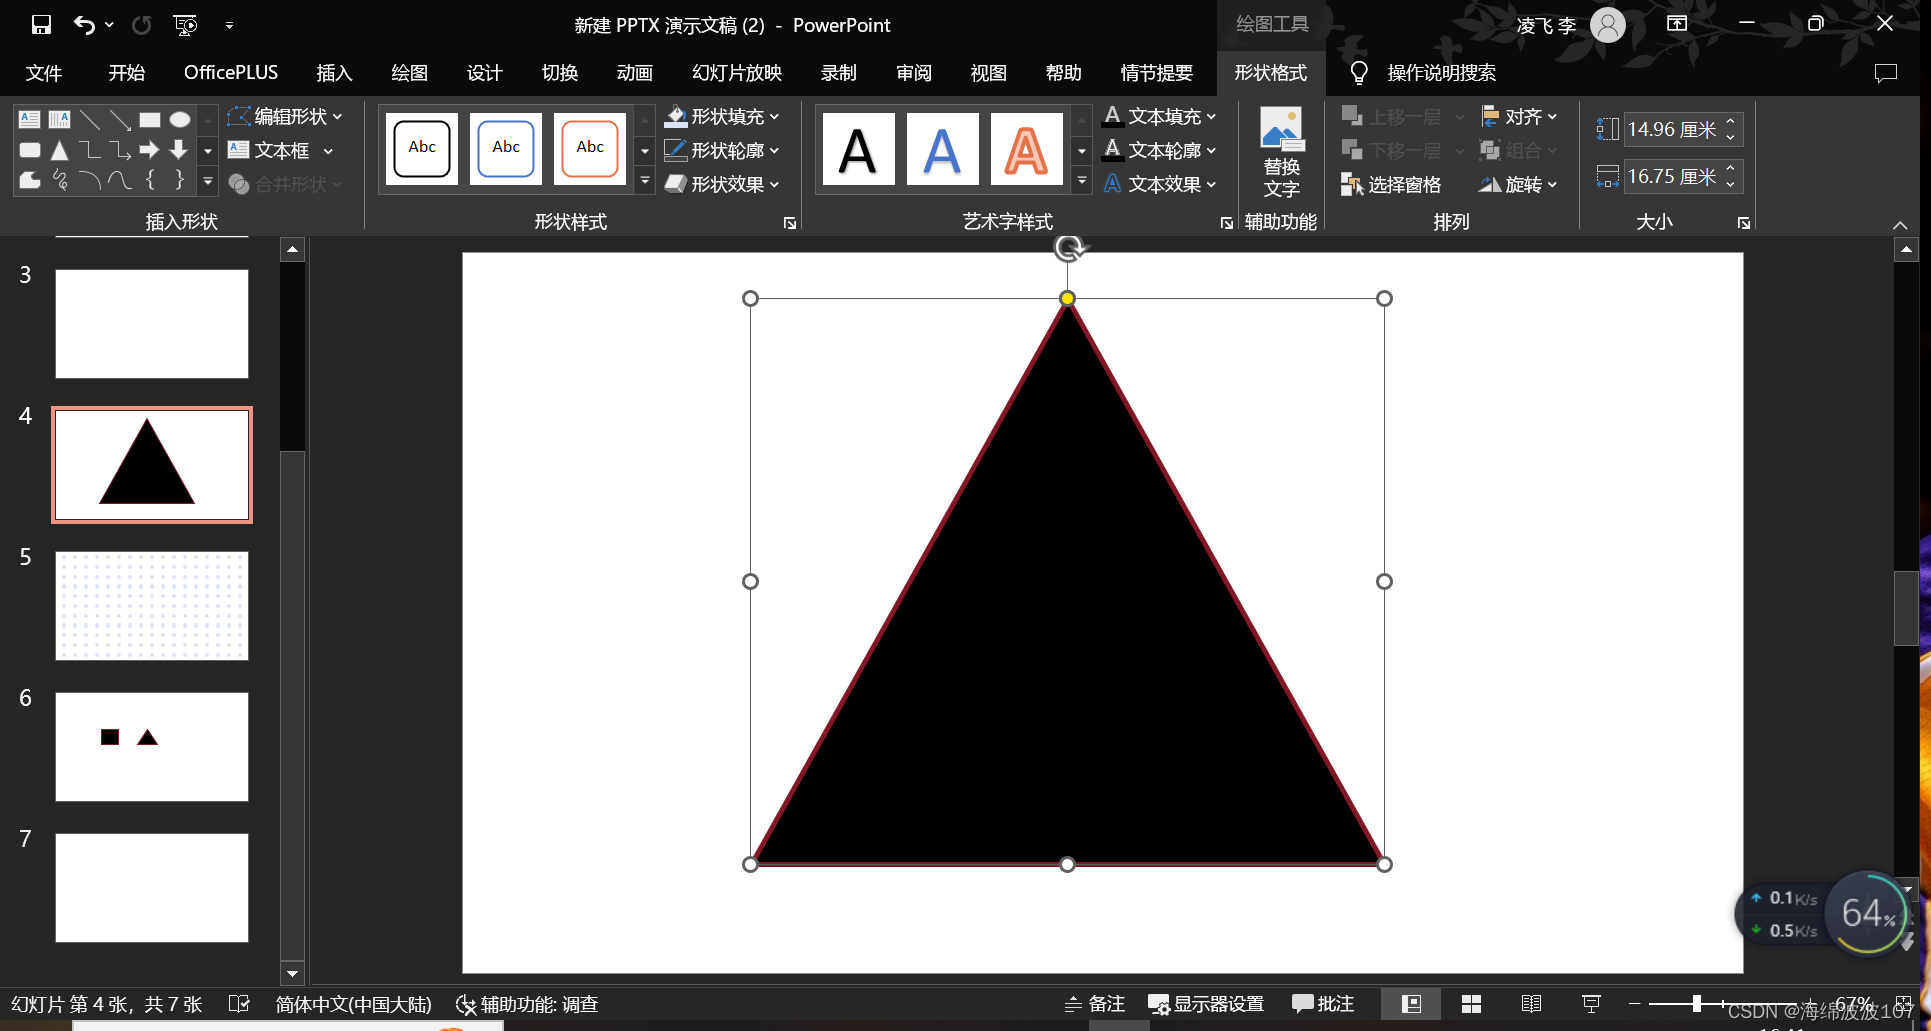Pick the line arrow shape
Screen dimensions: 1931x1031
pyautogui.click(x=120, y=120)
